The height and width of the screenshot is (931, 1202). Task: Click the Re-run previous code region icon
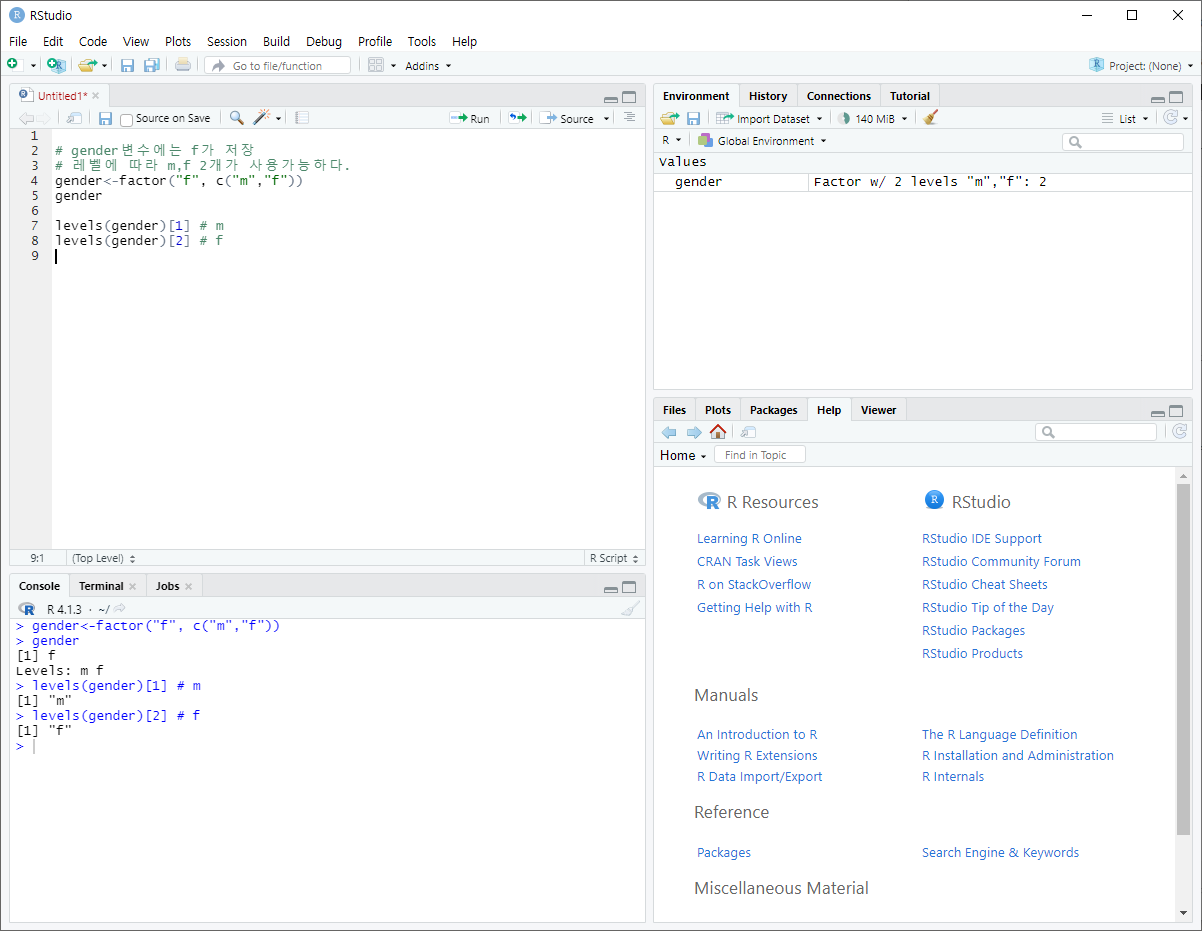tap(517, 118)
